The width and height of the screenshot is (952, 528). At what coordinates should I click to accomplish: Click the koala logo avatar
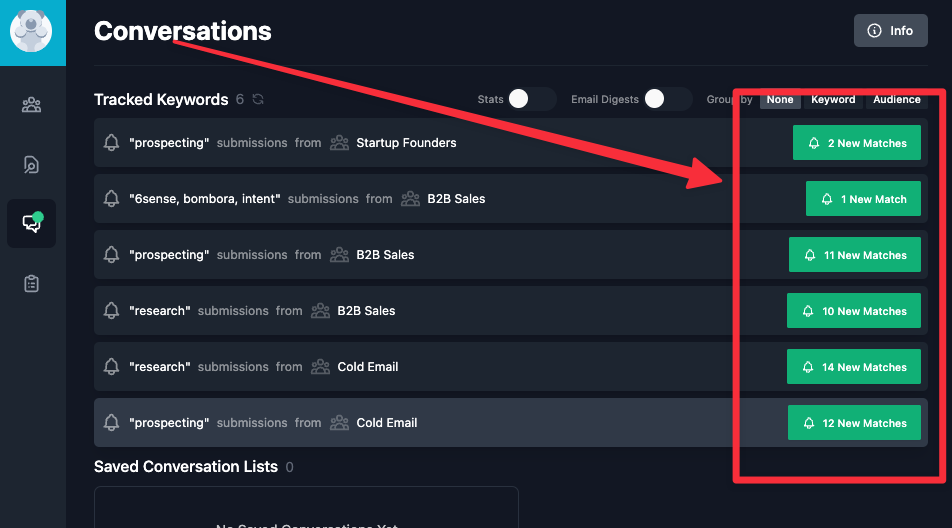coord(31,31)
